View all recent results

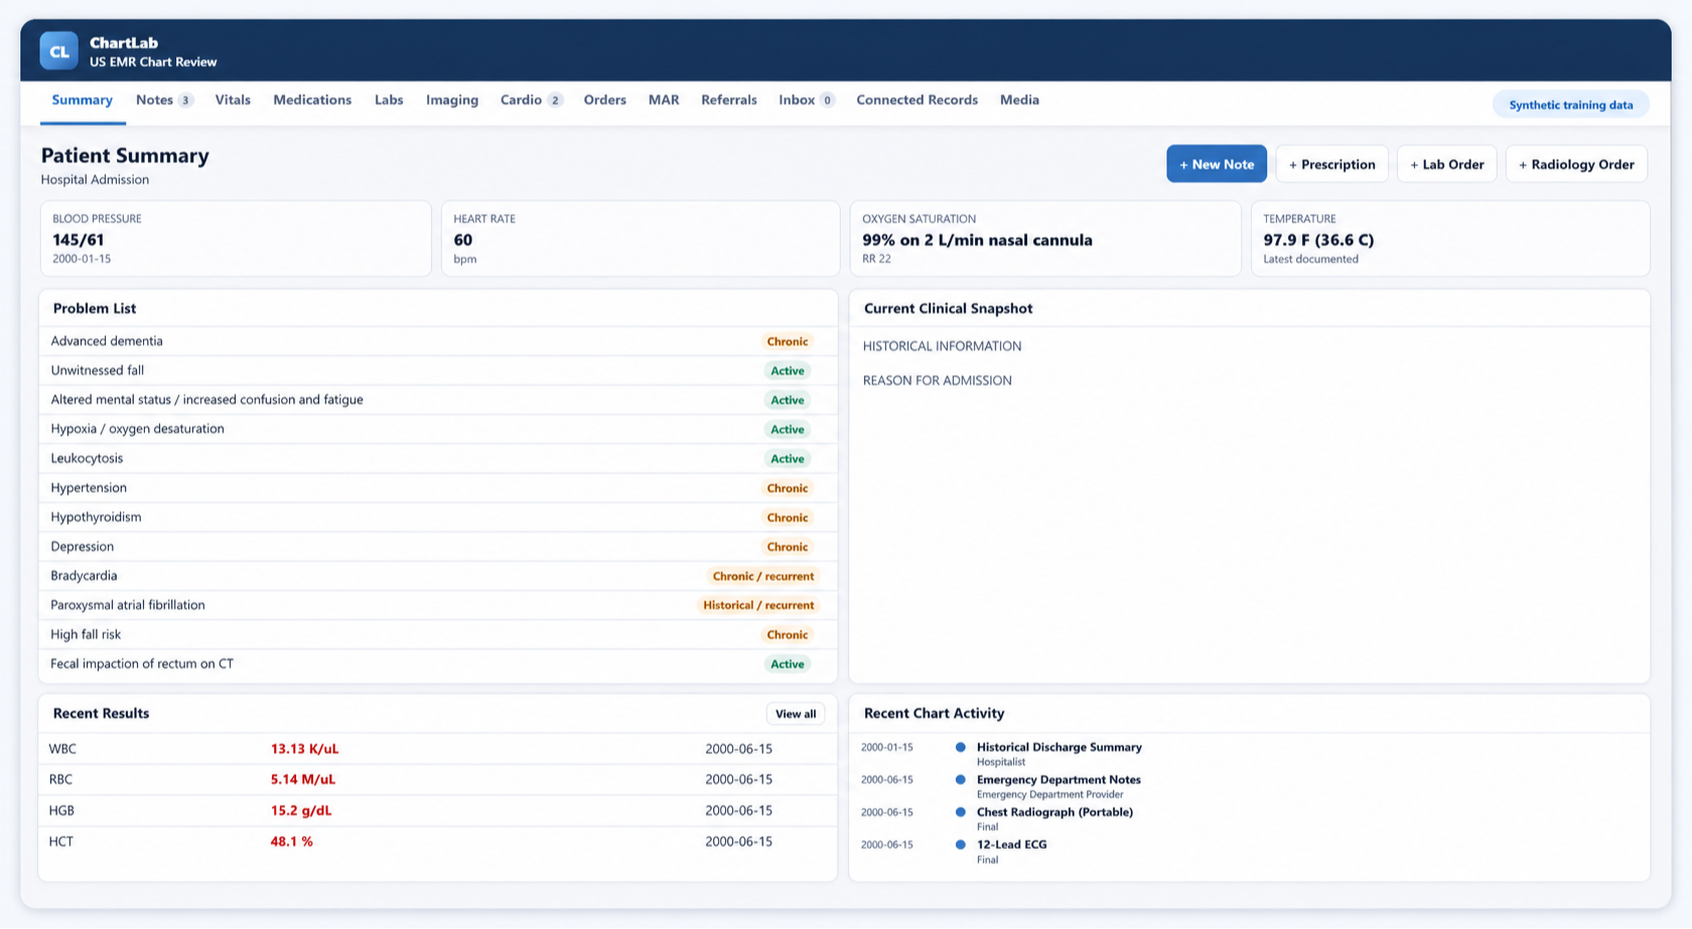tap(795, 714)
